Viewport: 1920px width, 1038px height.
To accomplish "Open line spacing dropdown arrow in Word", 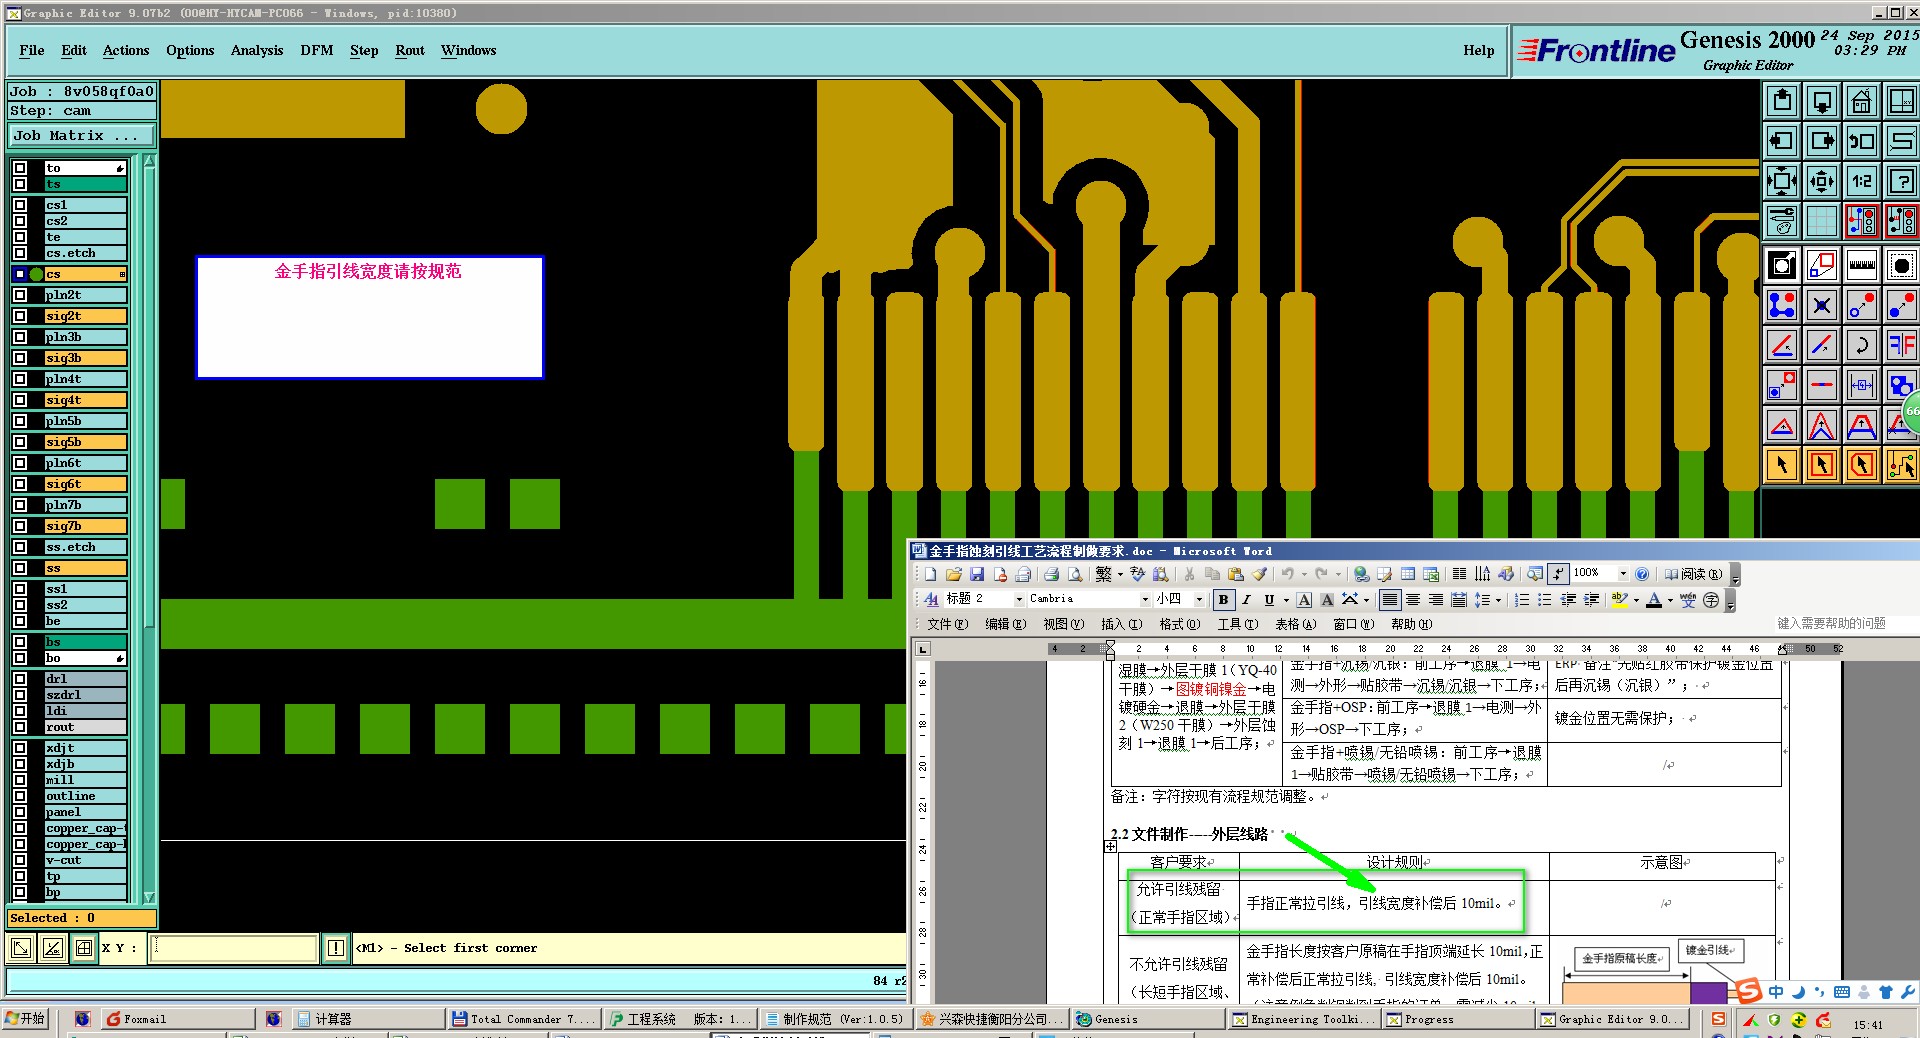I will tap(1498, 600).
